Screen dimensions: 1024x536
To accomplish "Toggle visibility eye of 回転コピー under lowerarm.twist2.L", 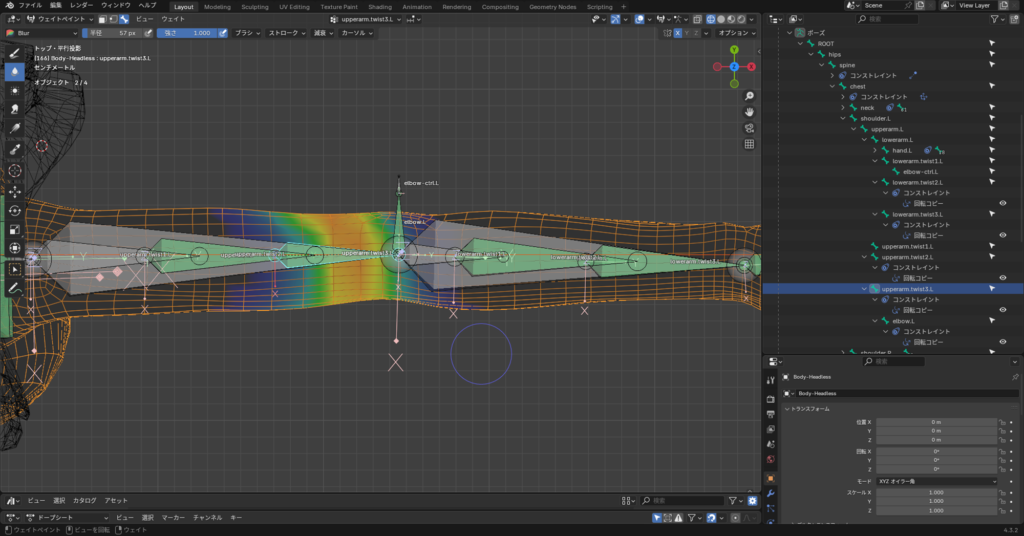I will coord(1002,203).
